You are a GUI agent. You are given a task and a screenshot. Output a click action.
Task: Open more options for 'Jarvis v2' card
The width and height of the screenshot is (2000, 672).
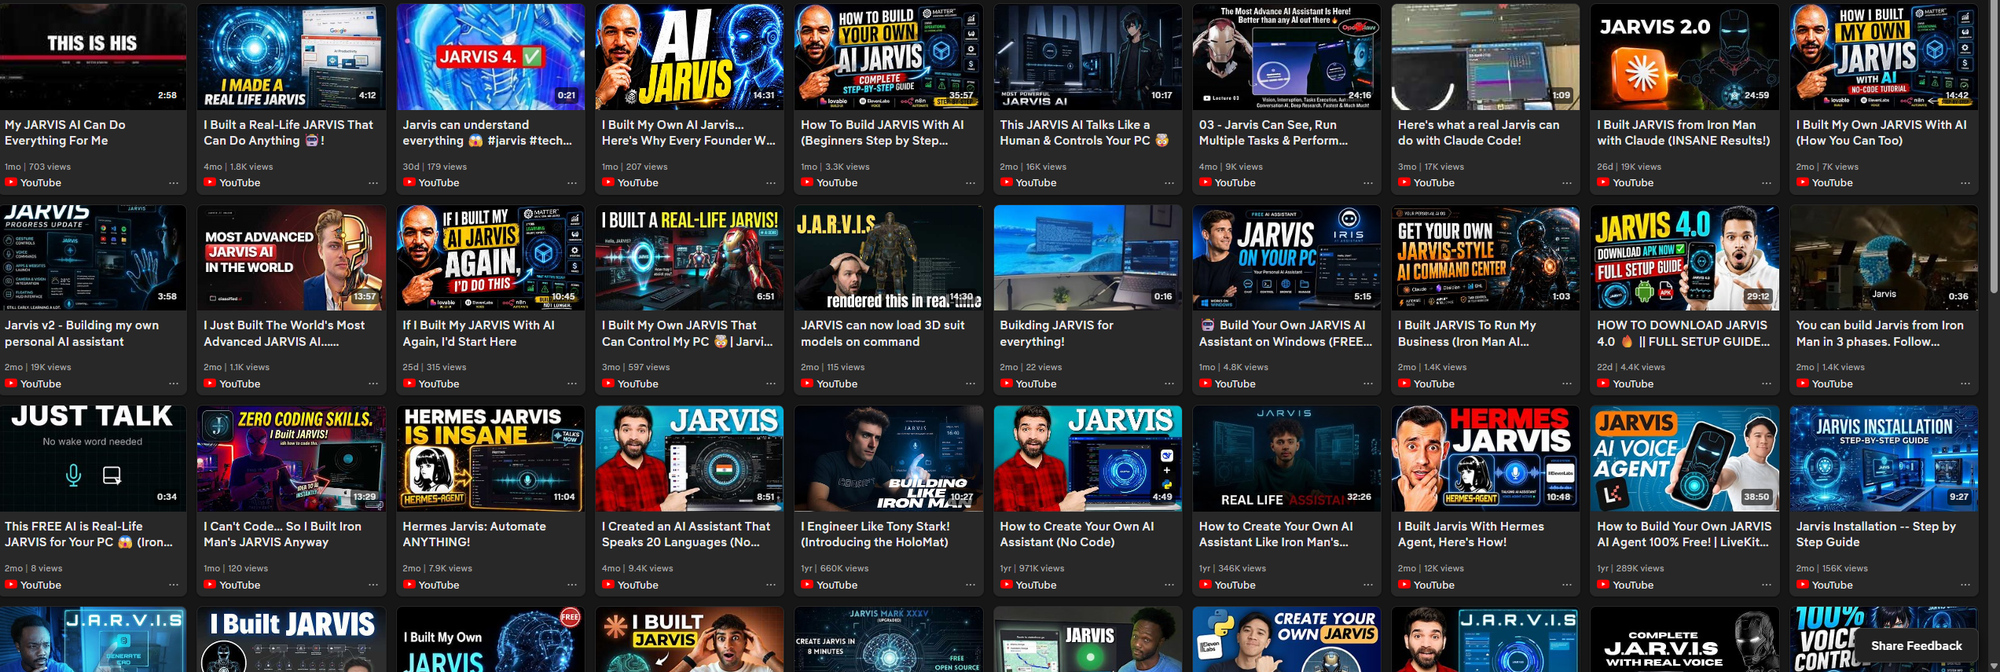click(174, 384)
